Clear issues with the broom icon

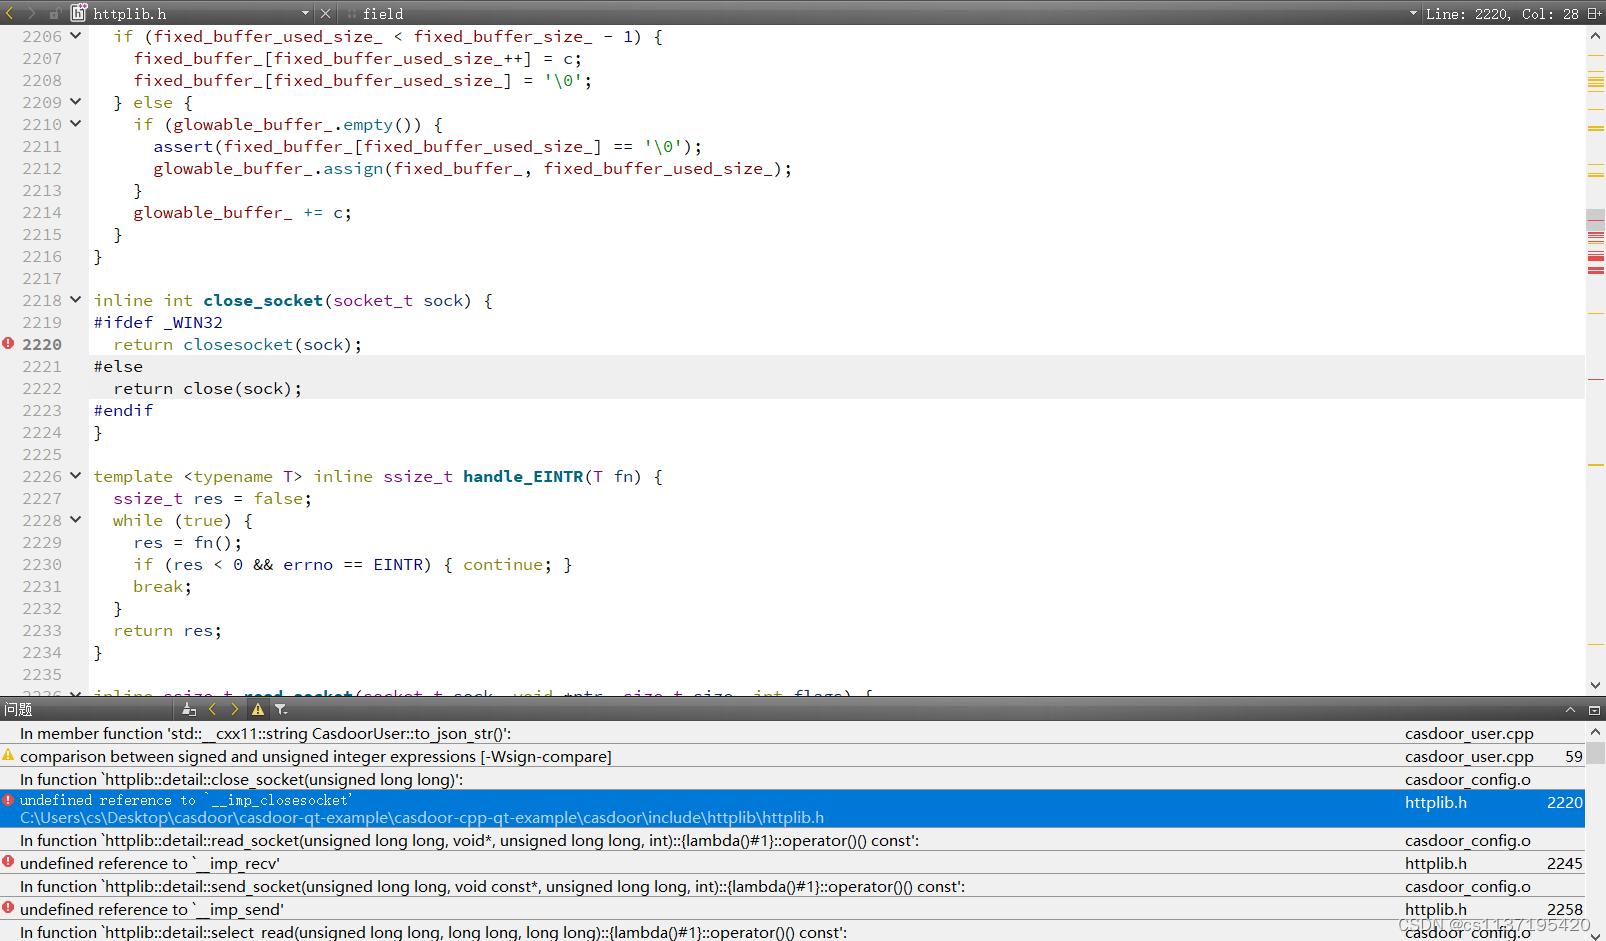tap(189, 709)
